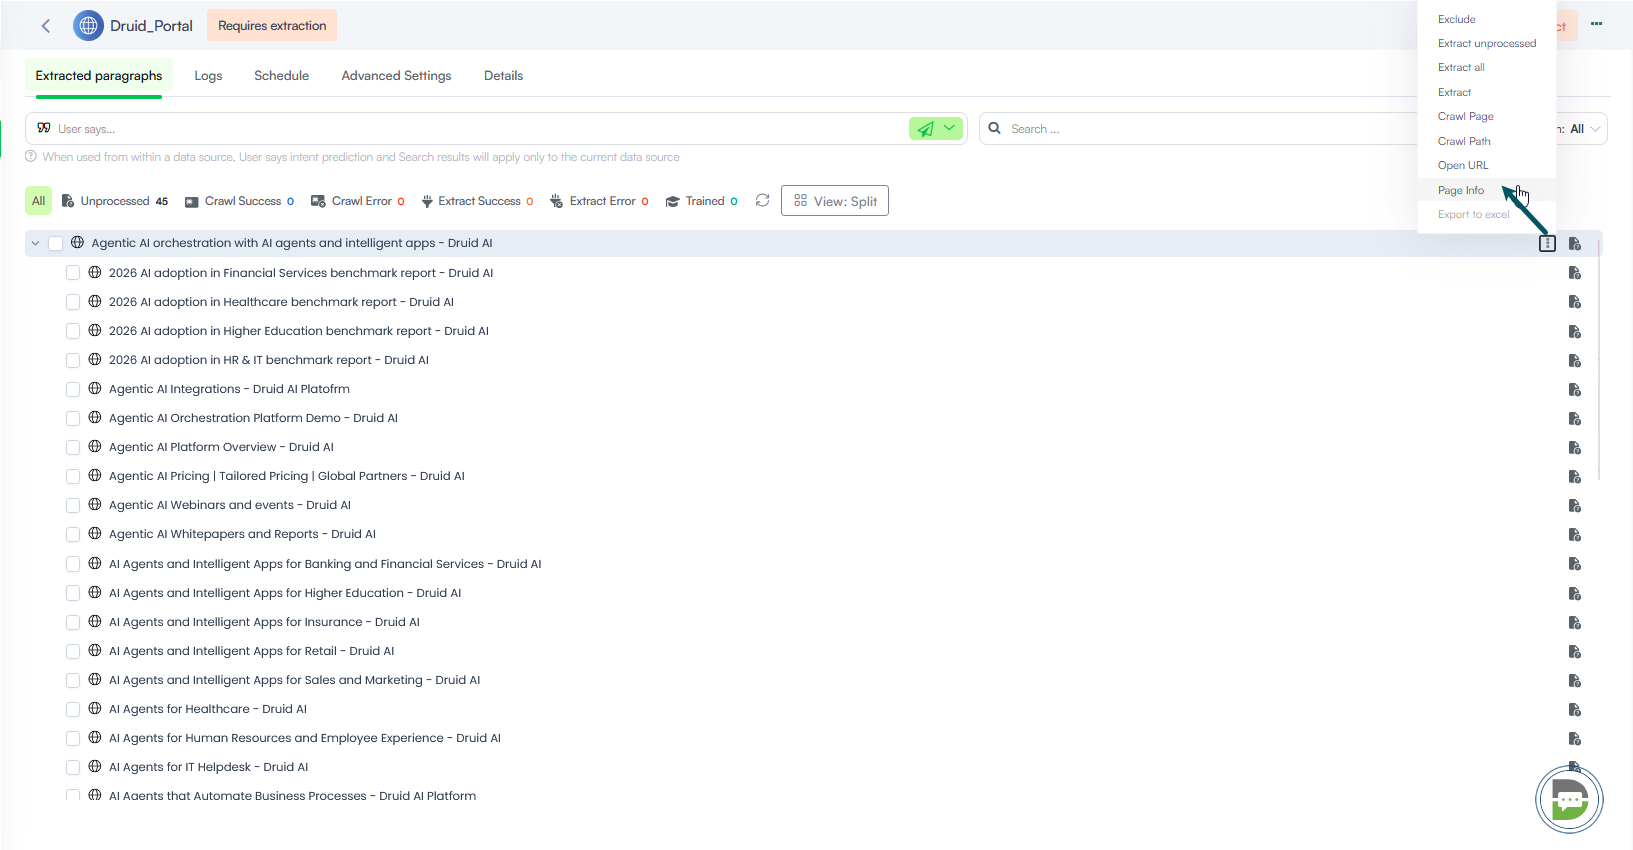Open document icon for AI Agents for Insurance
The image size is (1633, 850).
(1575, 622)
